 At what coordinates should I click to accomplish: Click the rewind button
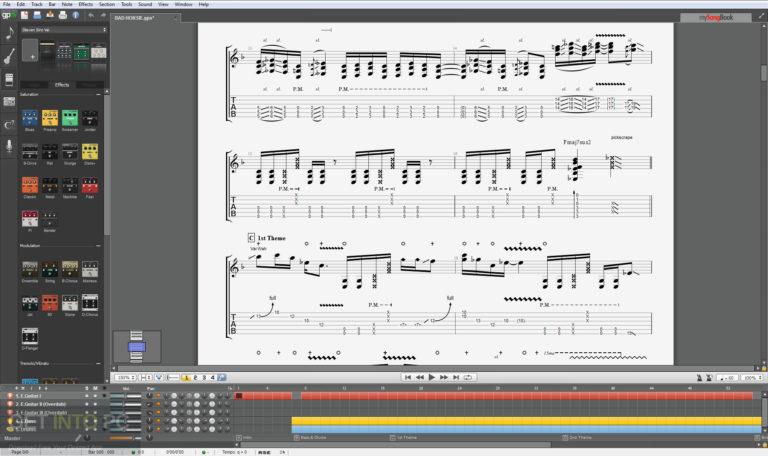point(420,377)
